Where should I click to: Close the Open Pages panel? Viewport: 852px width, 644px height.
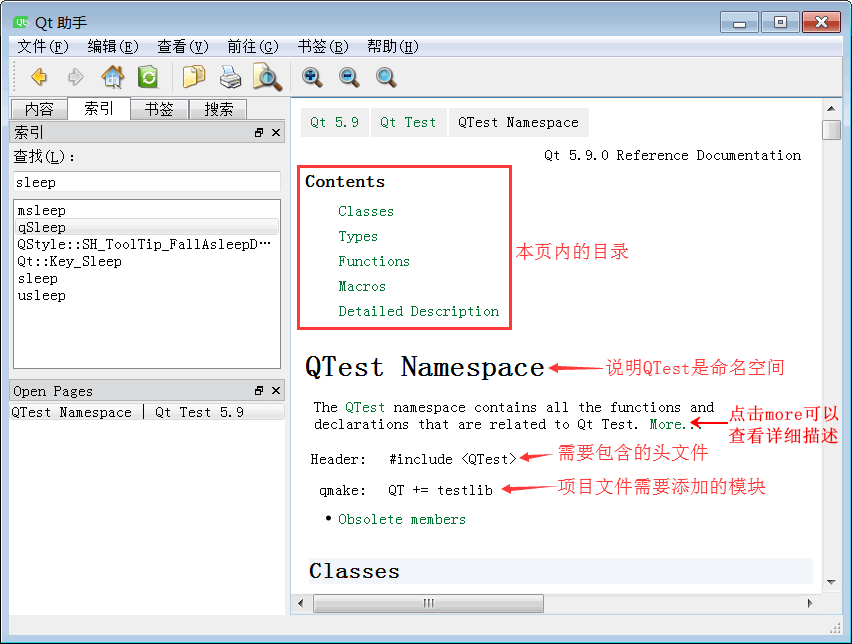click(x=276, y=391)
